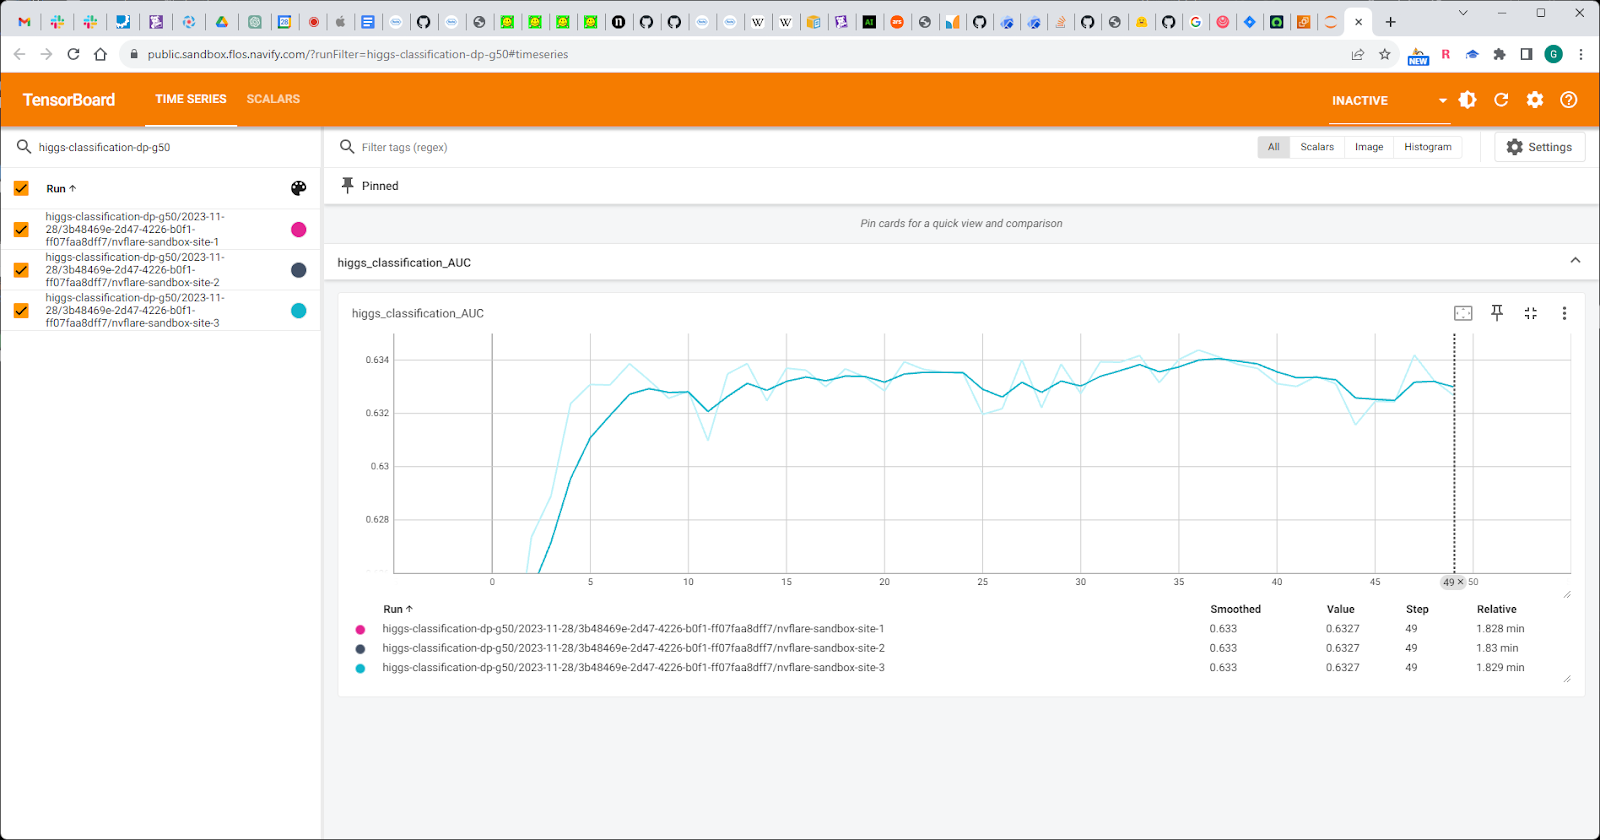This screenshot has width=1600, height=840.
Task: Sort the legend table by Run column
Action: coord(397,609)
